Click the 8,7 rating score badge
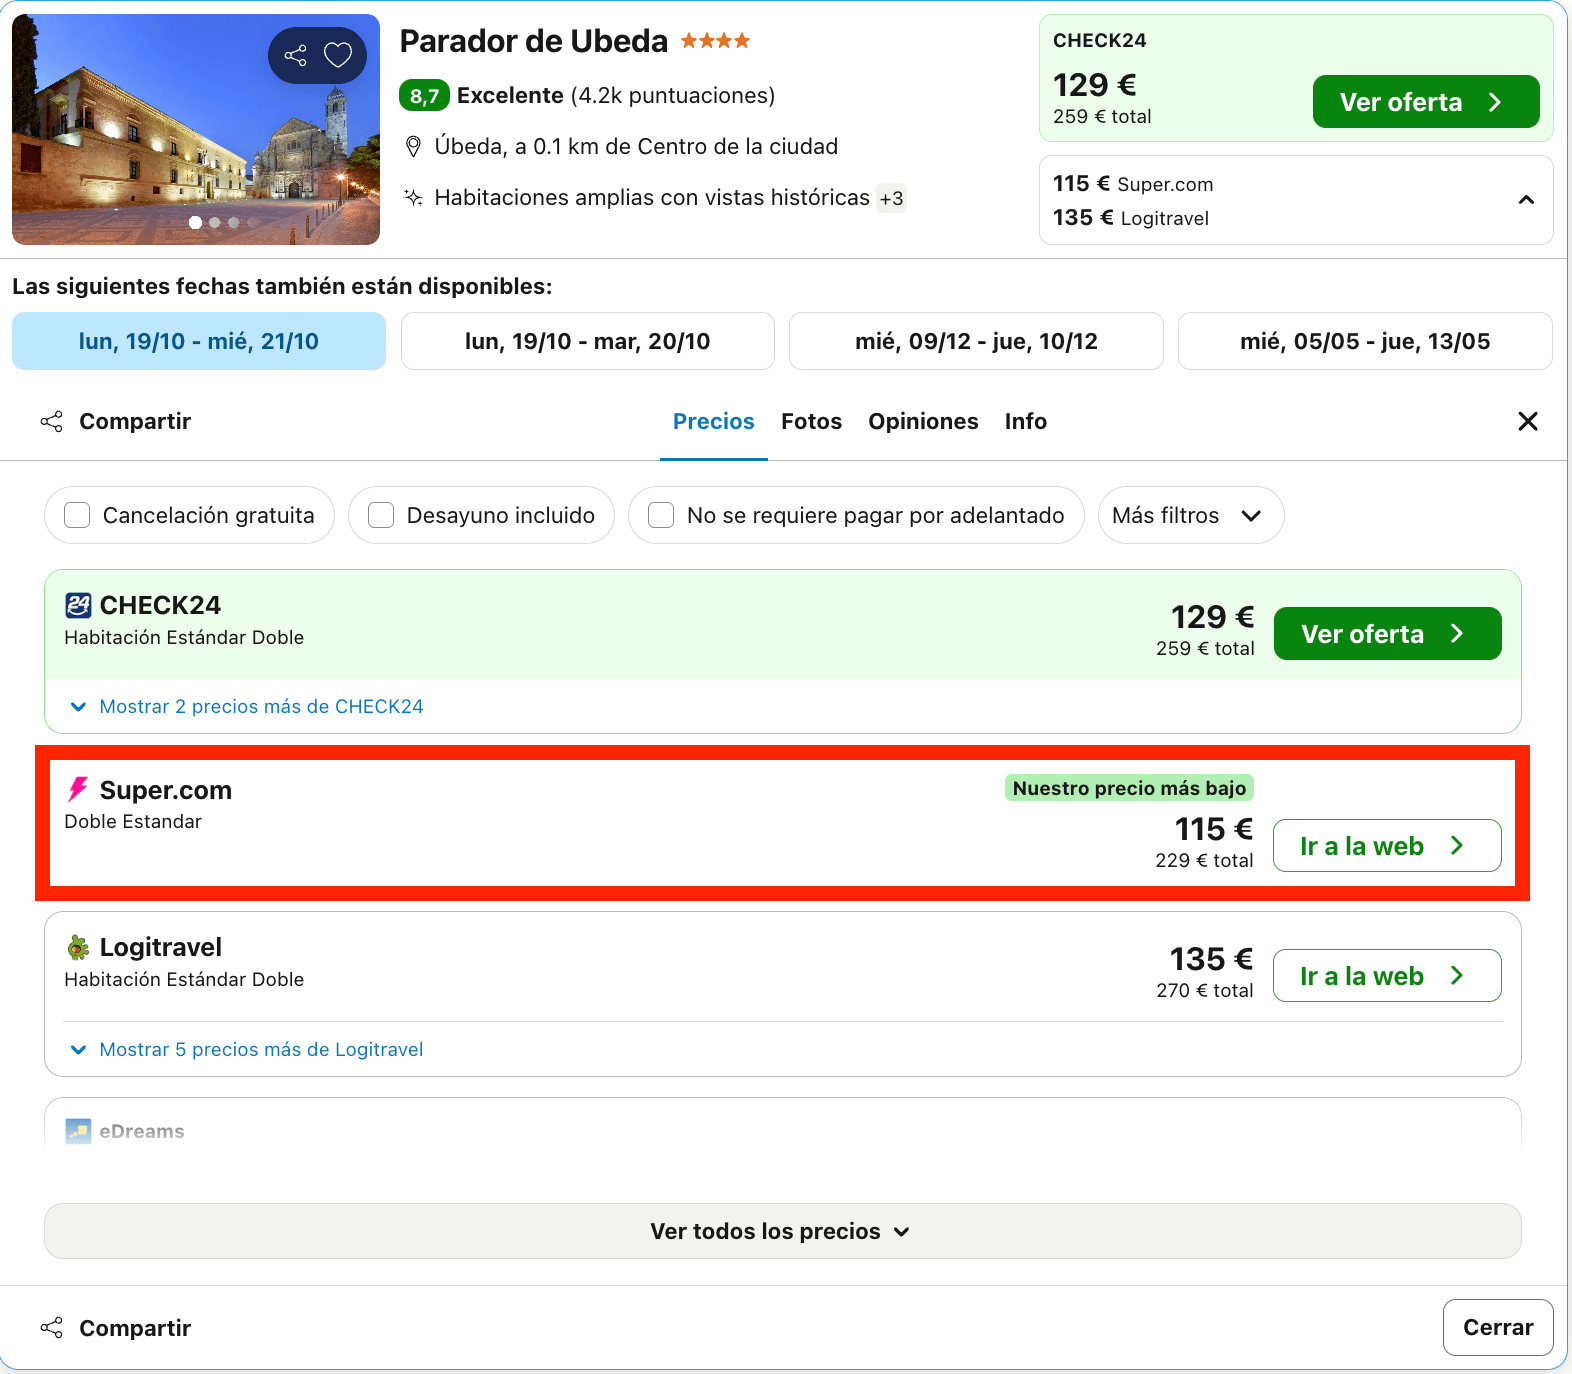 coord(424,96)
